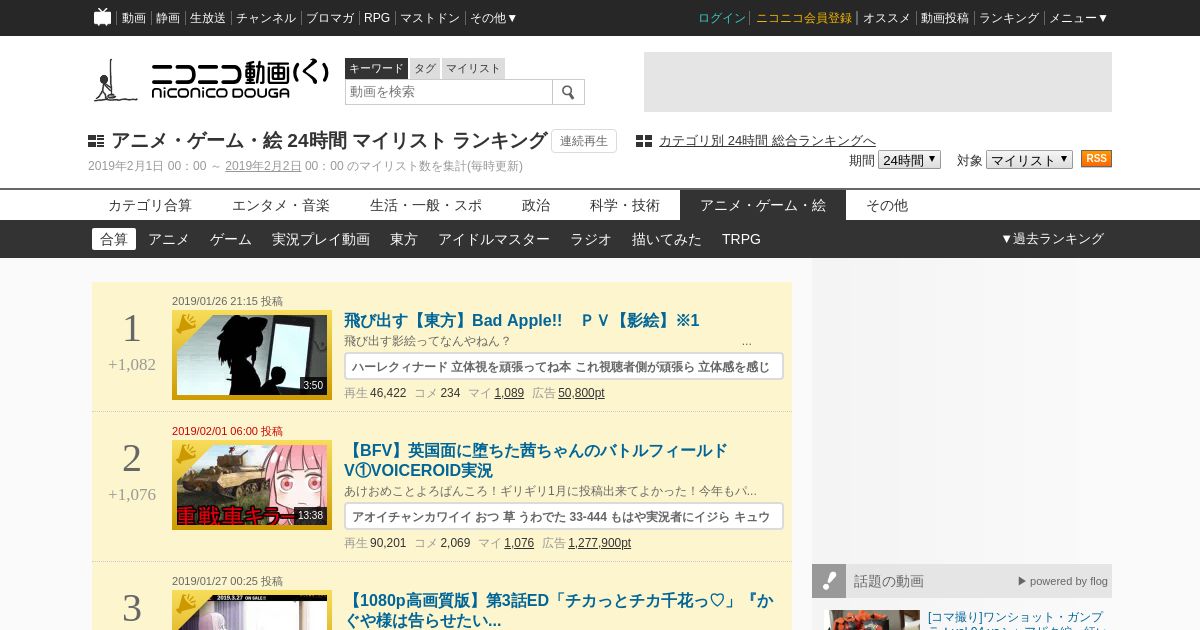Click the pen icon of 話題の動画 panel
The image size is (1200, 630).
(x=829, y=581)
